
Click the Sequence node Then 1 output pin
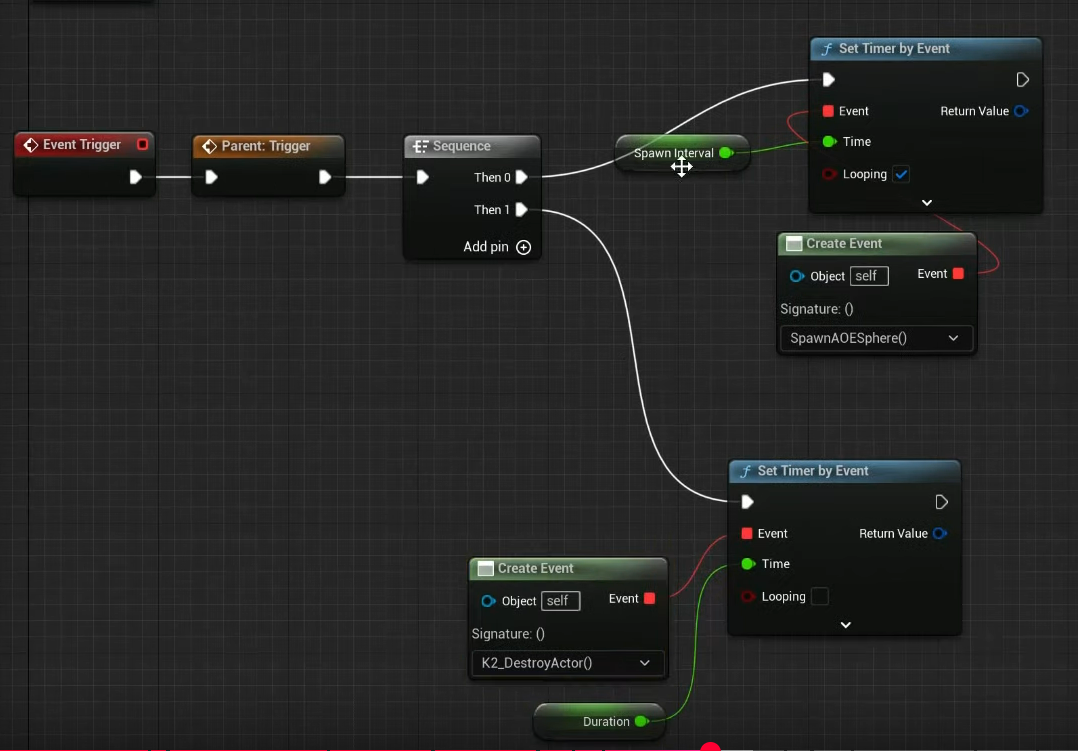tap(521, 210)
